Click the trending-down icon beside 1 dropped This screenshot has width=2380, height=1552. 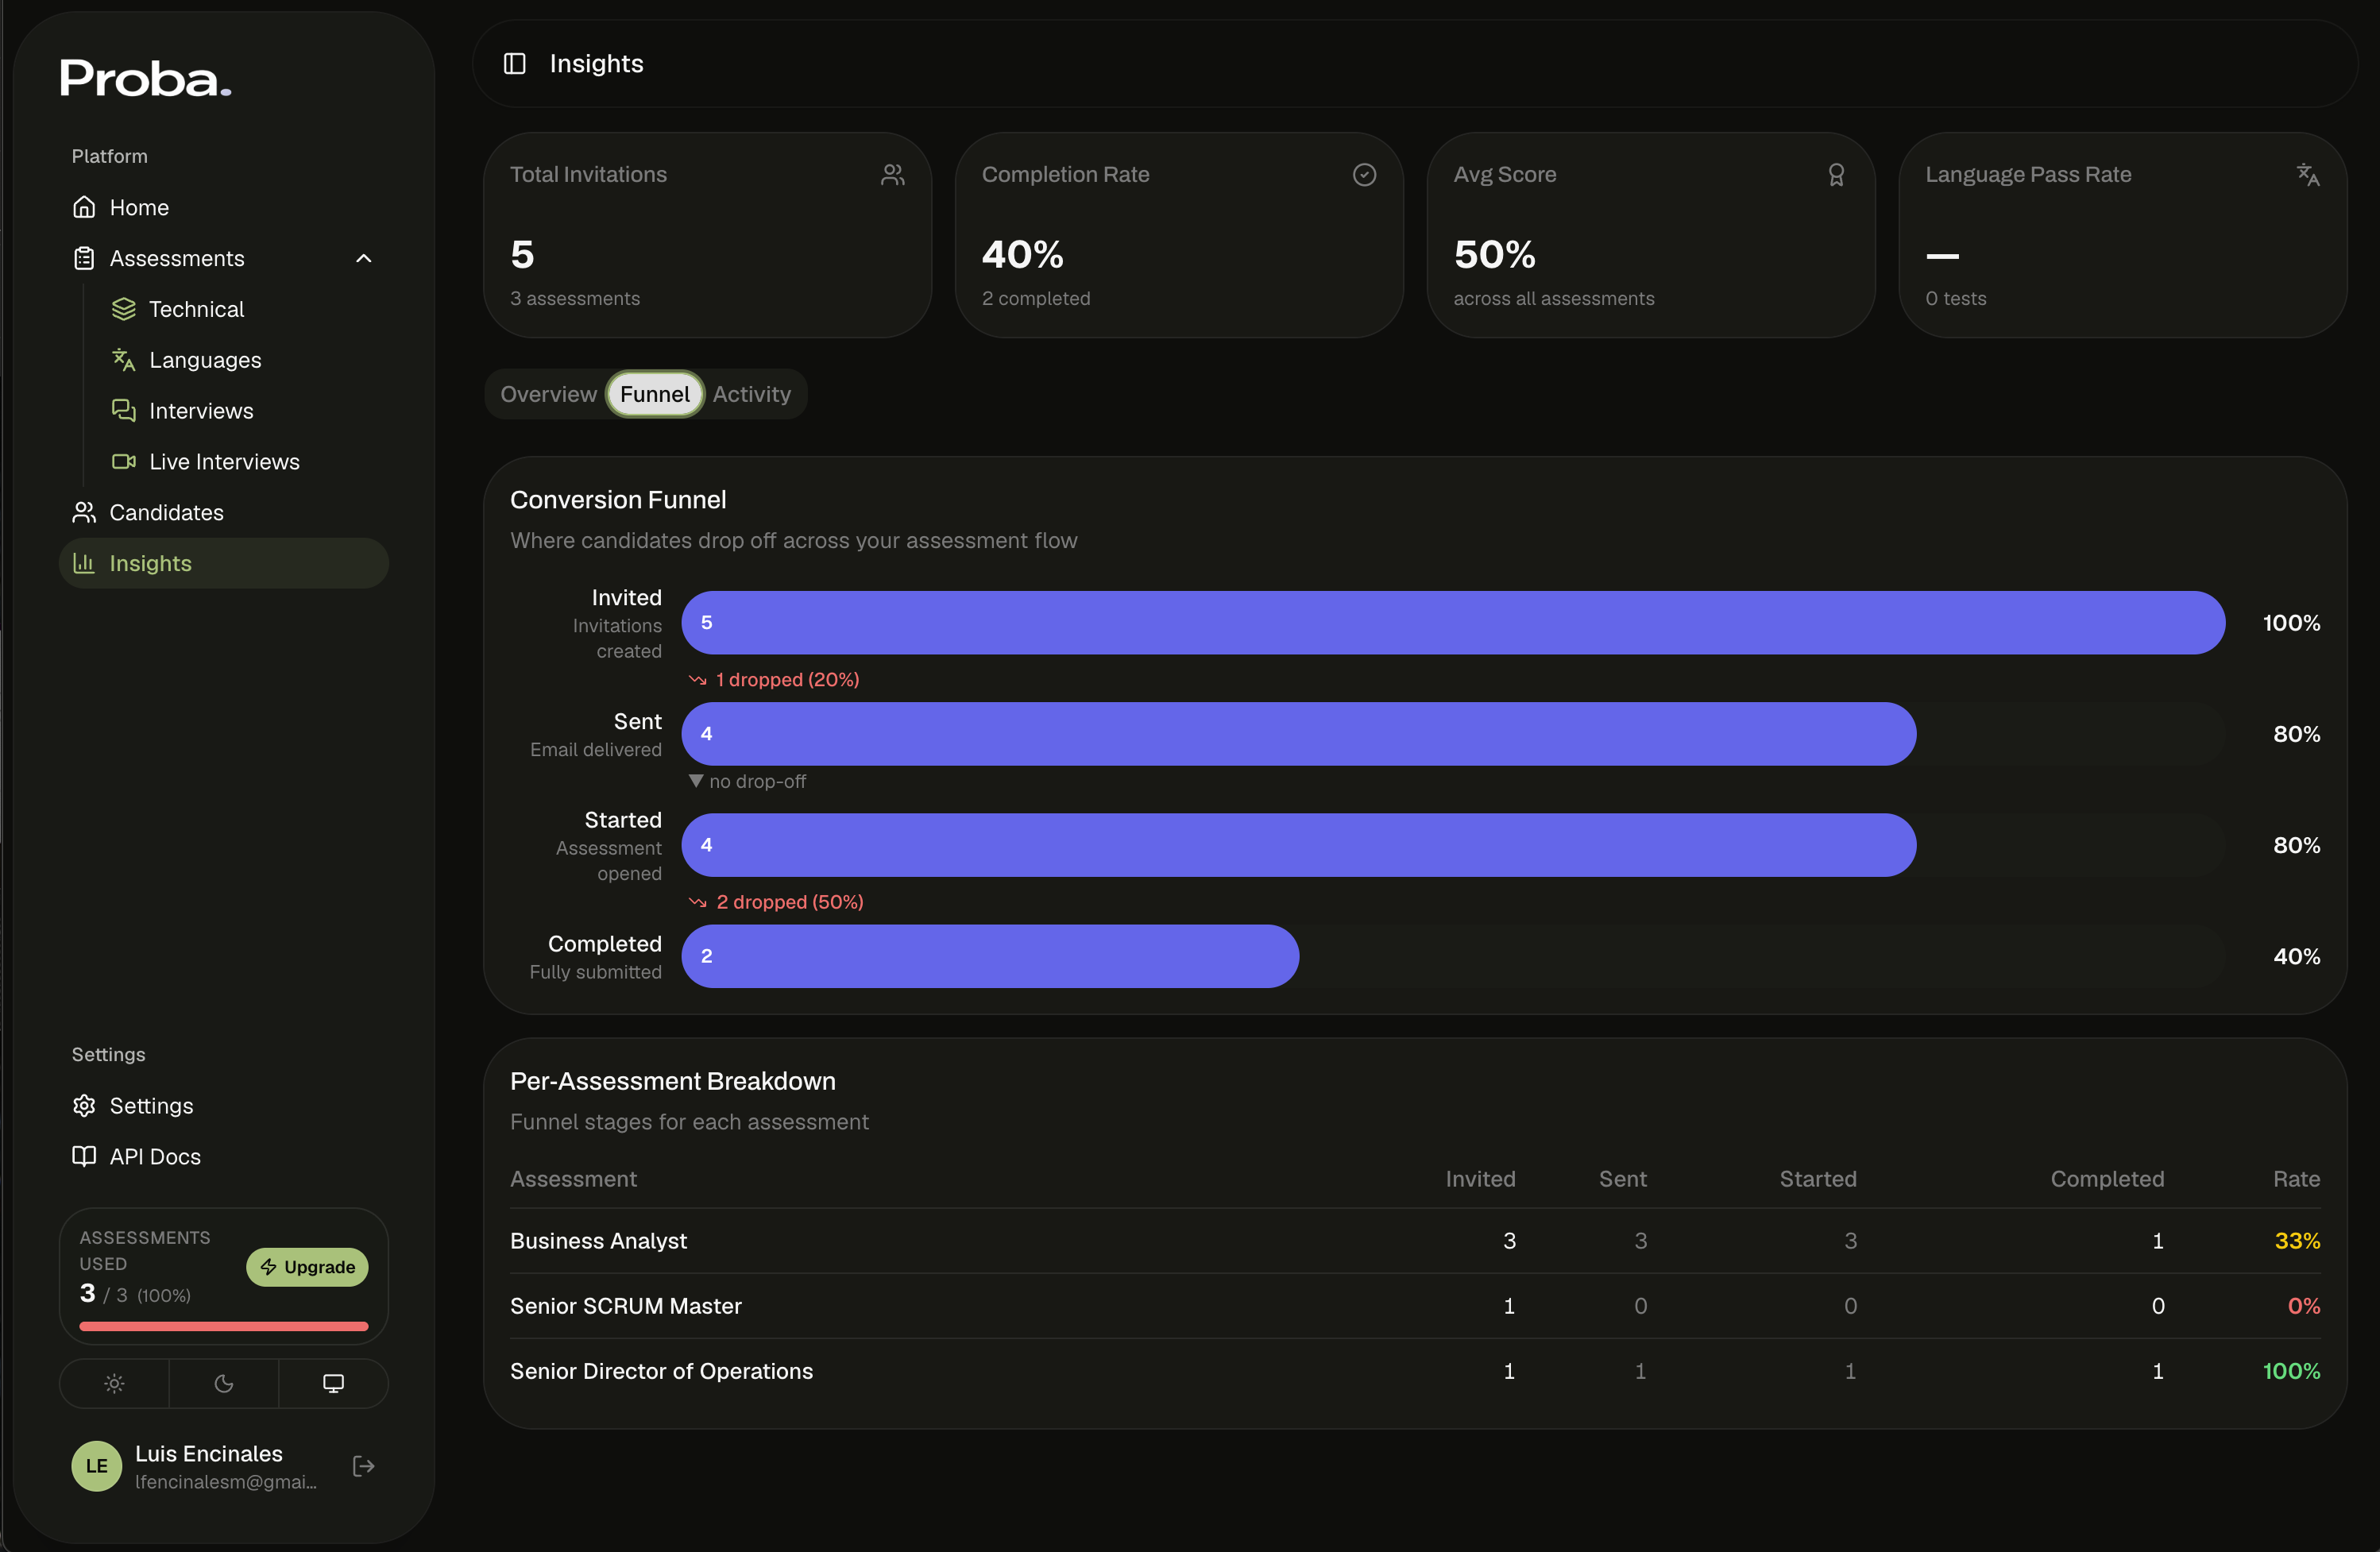tap(698, 680)
